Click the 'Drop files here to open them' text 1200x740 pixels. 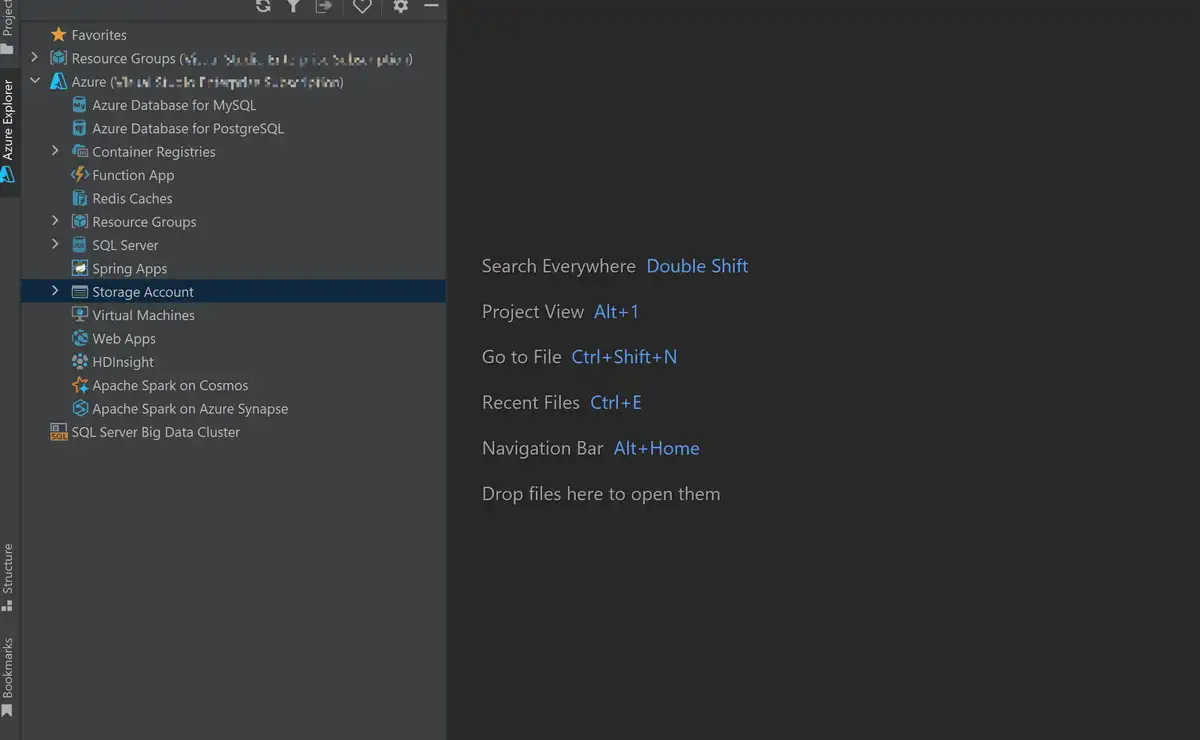601,494
